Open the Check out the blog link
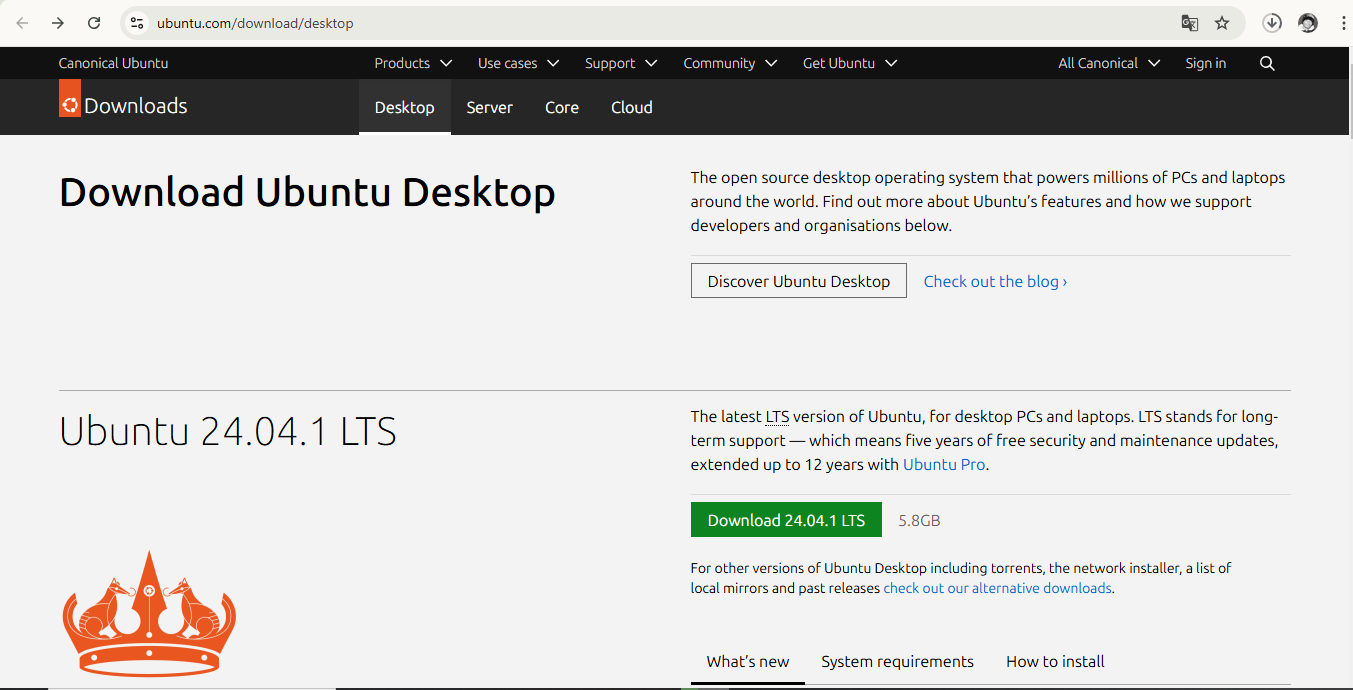Image resolution: width=1353 pixels, height=690 pixels. (994, 281)
